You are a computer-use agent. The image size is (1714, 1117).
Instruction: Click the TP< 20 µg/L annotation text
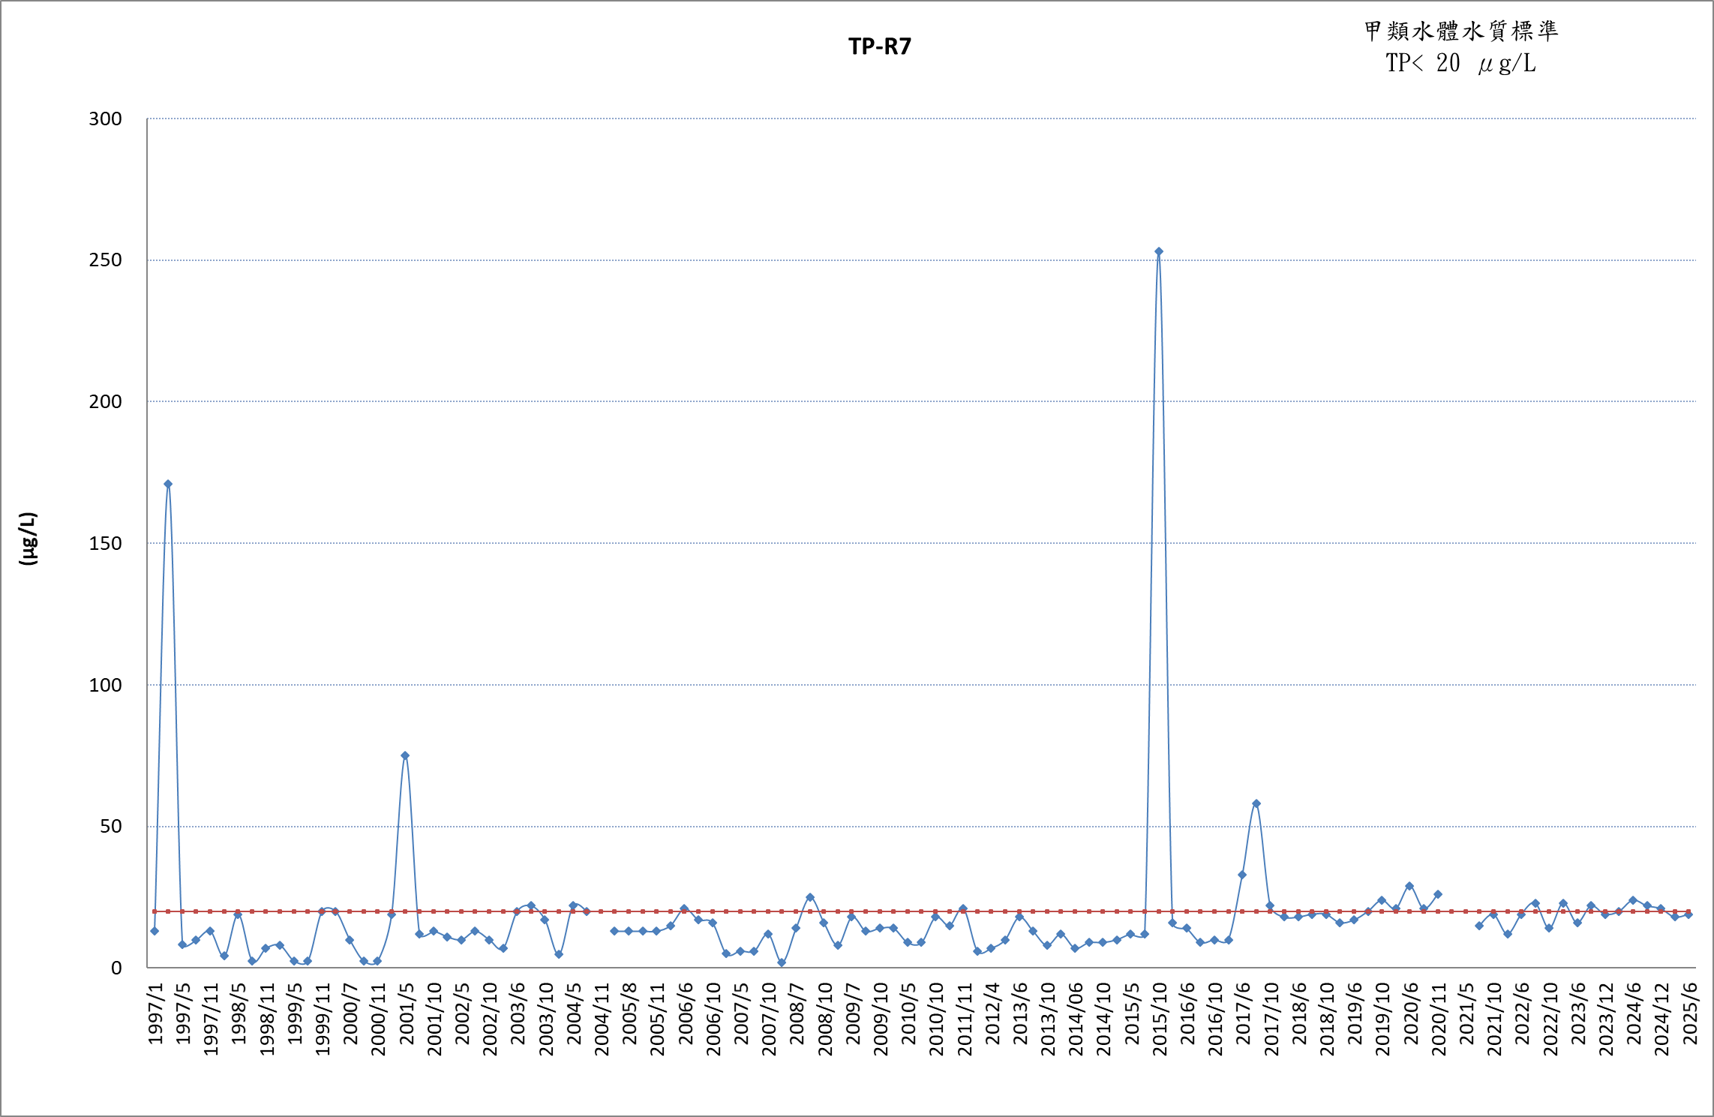[1461, 64]
